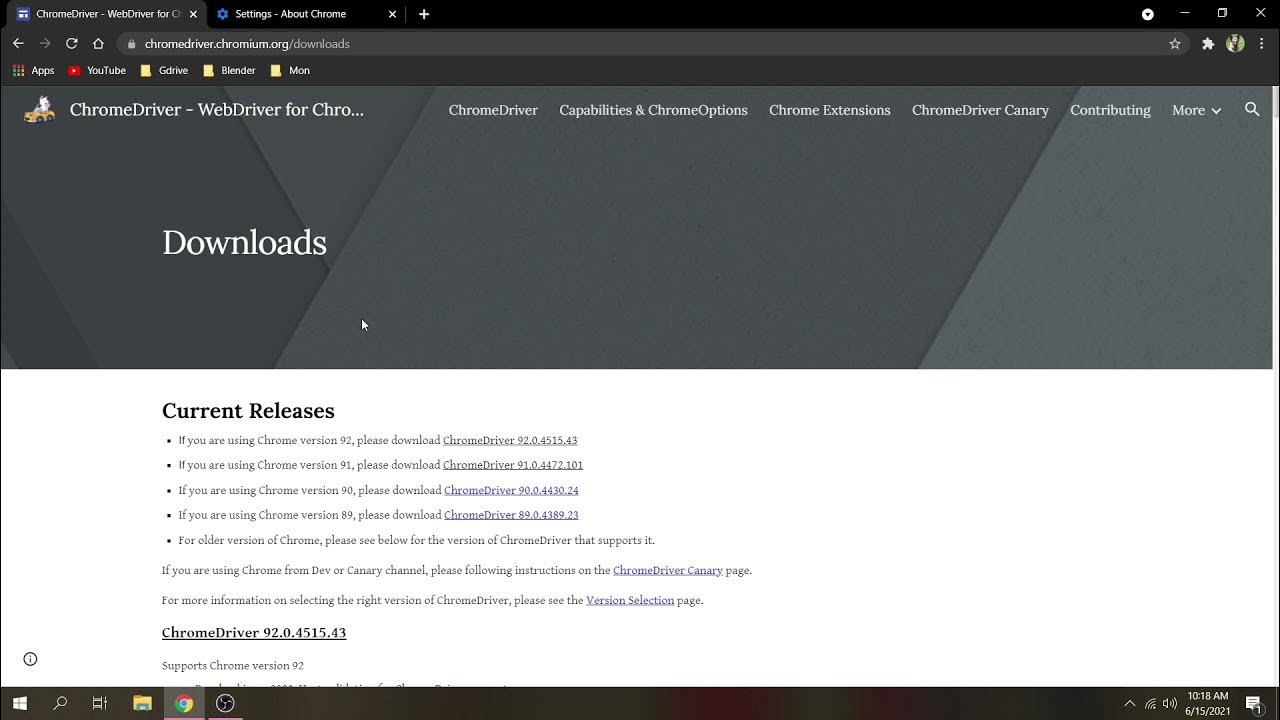The image size is (1280, 720).
Task: Click the Wi-Fi network tray icon
Action: tap(1150, 703)
